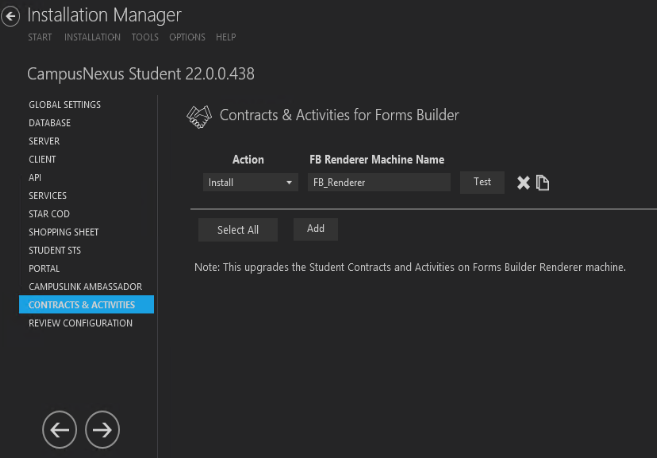Select GLOBAL SETTINGS in the sidebar
The width and height of the screenshot is (657, 458).
[64, 105]
